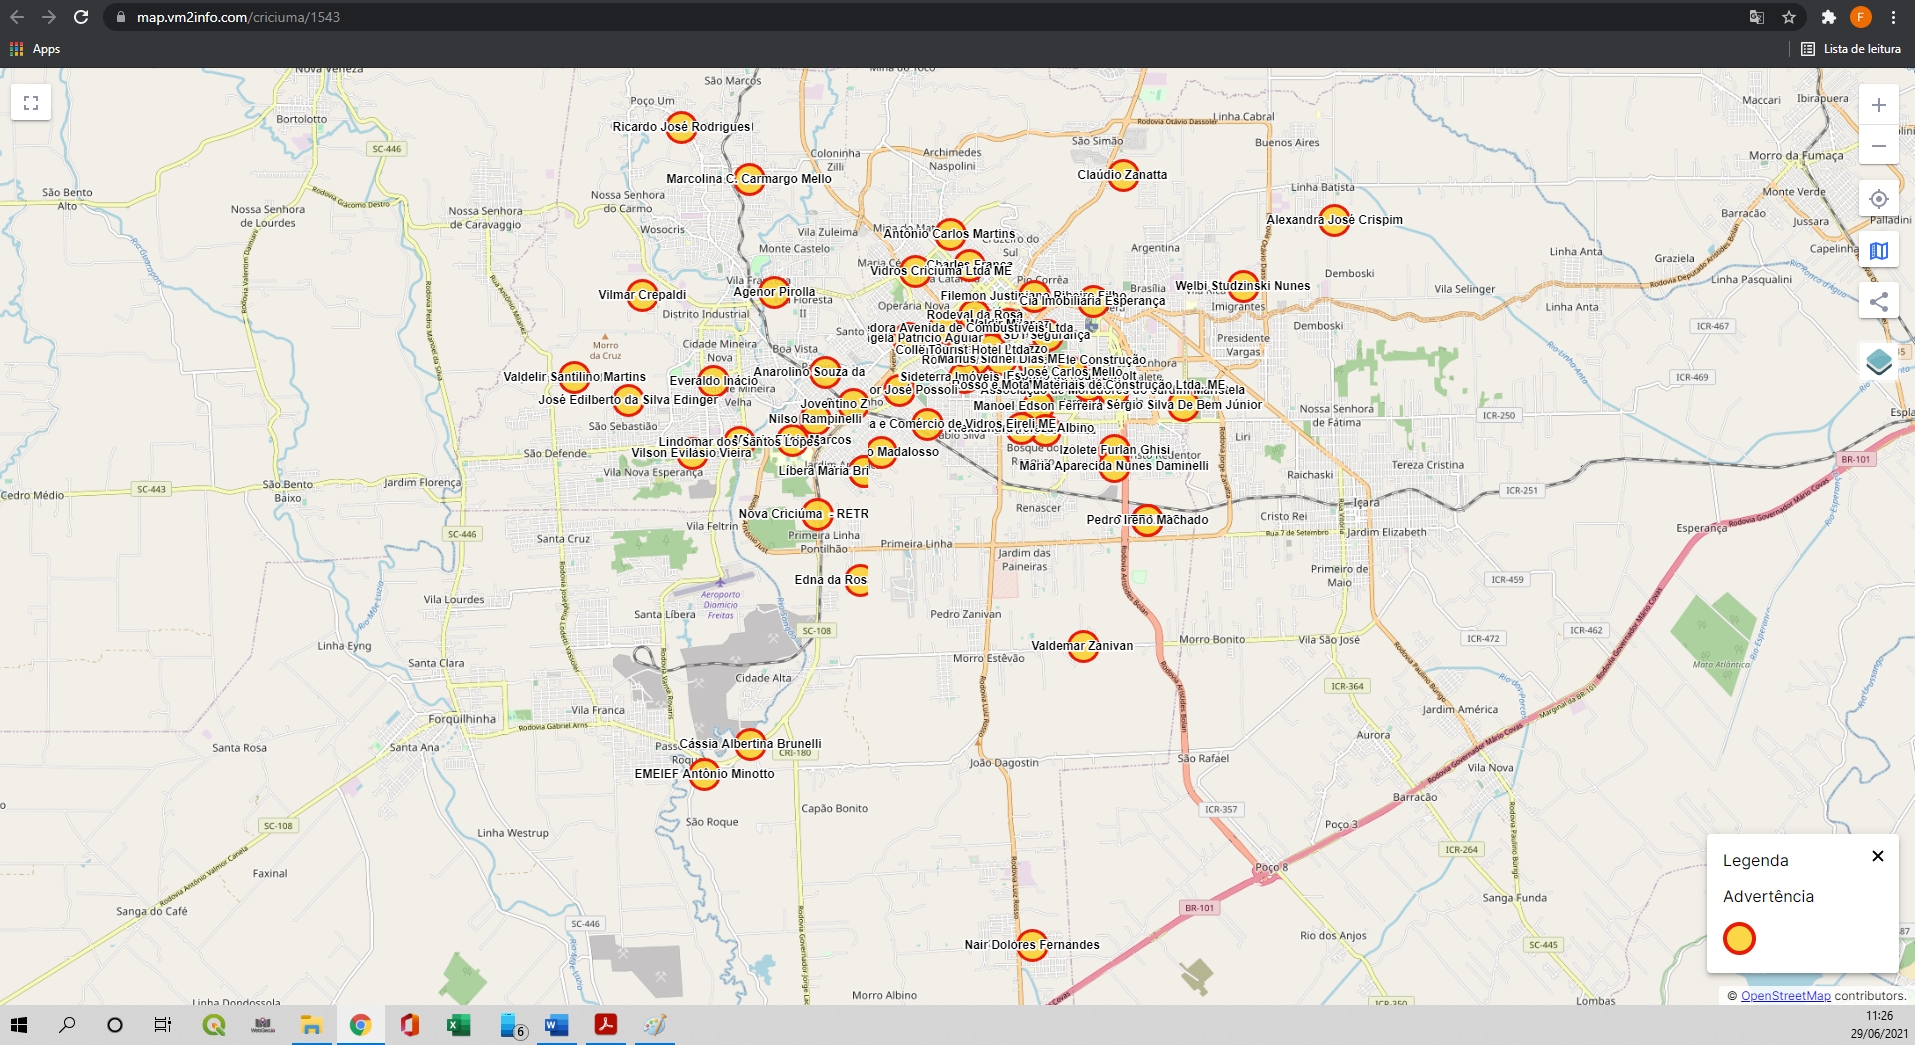
Task: Open Chrome three-dot menu
Action: coord(1893,17)
